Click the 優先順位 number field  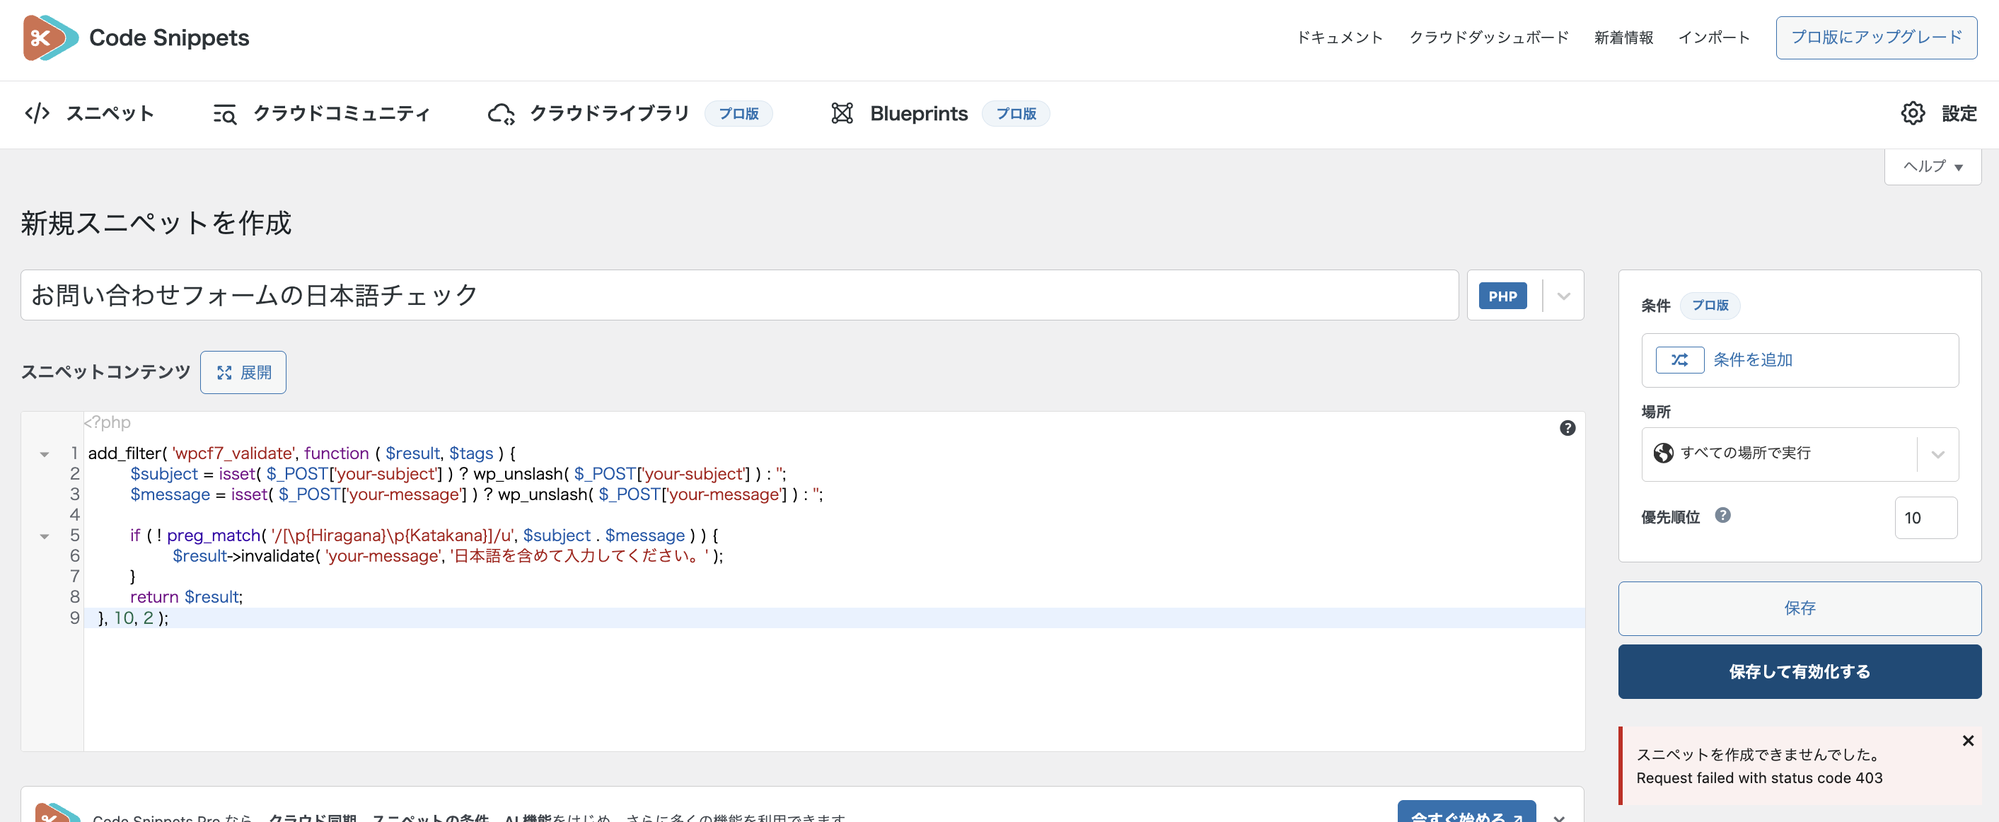(1925, 518)
